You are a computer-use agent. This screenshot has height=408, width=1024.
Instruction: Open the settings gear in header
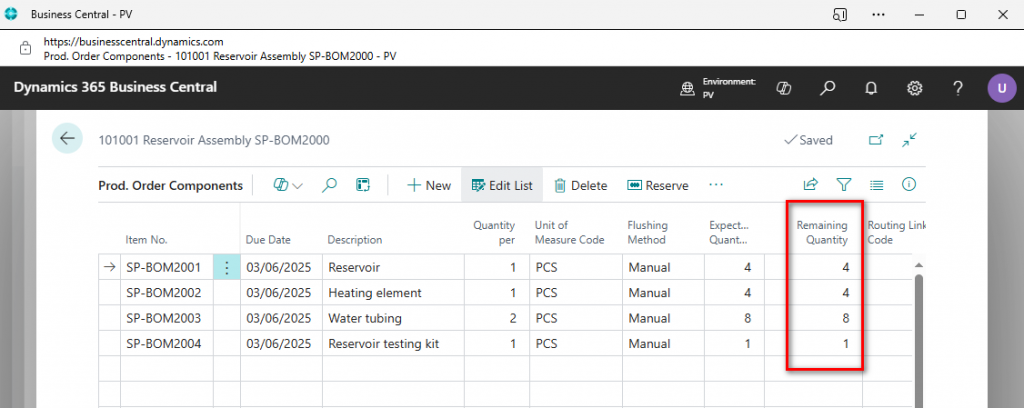(x=914, y=88)
